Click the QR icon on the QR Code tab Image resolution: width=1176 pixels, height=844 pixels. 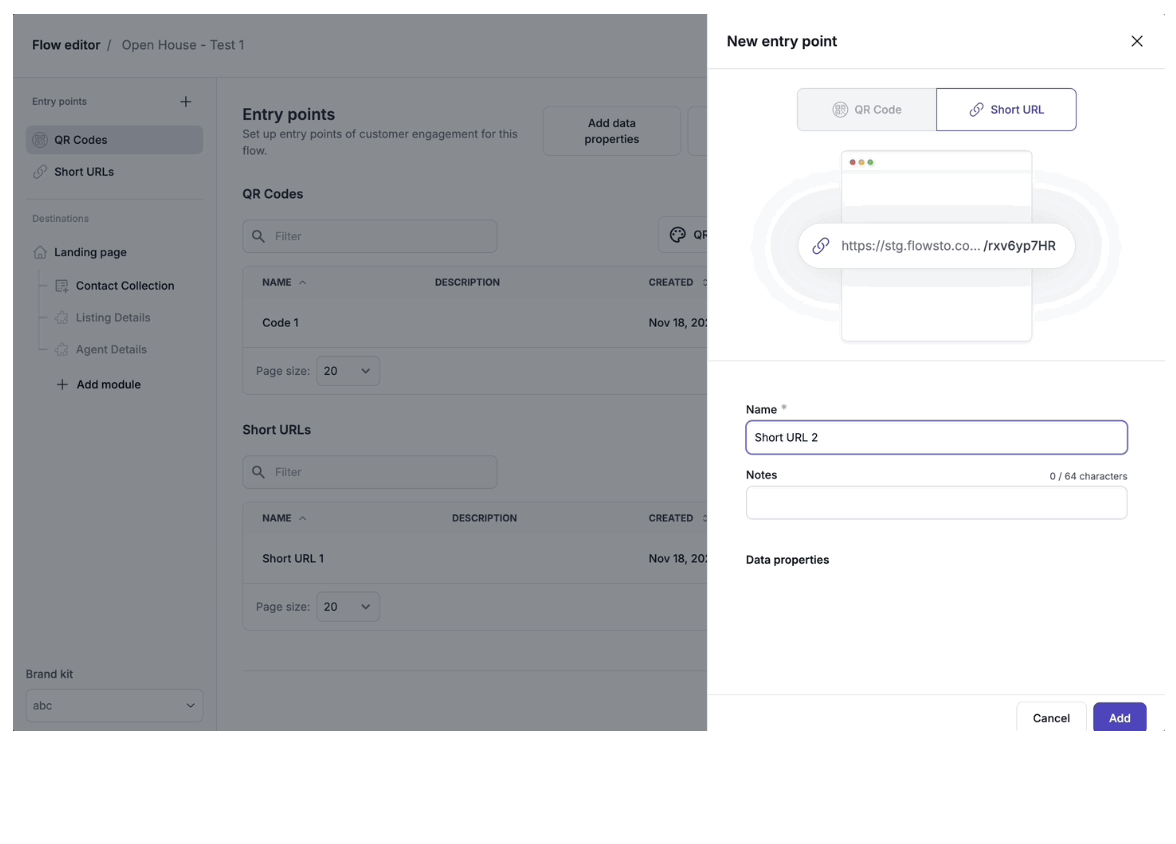[840, 110]
